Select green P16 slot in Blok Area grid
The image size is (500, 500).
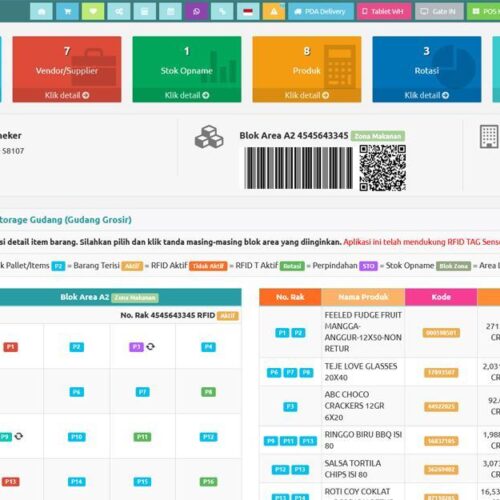pyautogui.click(x=208, y=482)
